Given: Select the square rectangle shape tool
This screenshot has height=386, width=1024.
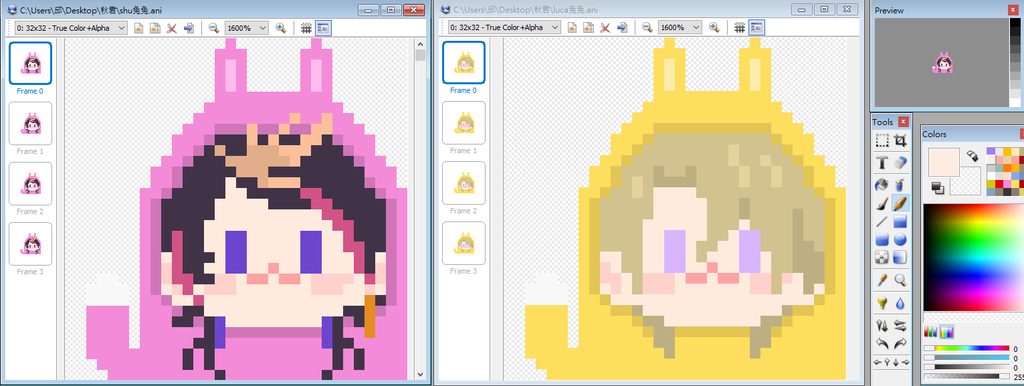Looking at the screenshot, I should tap(900, 221).
